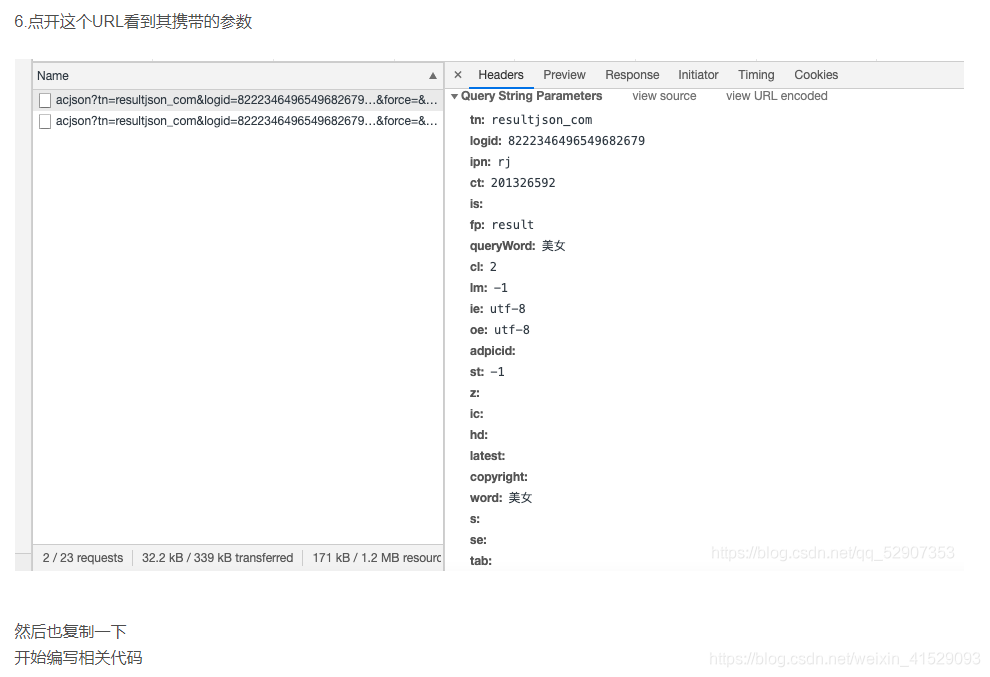Close the request details panel

[458, 75]
